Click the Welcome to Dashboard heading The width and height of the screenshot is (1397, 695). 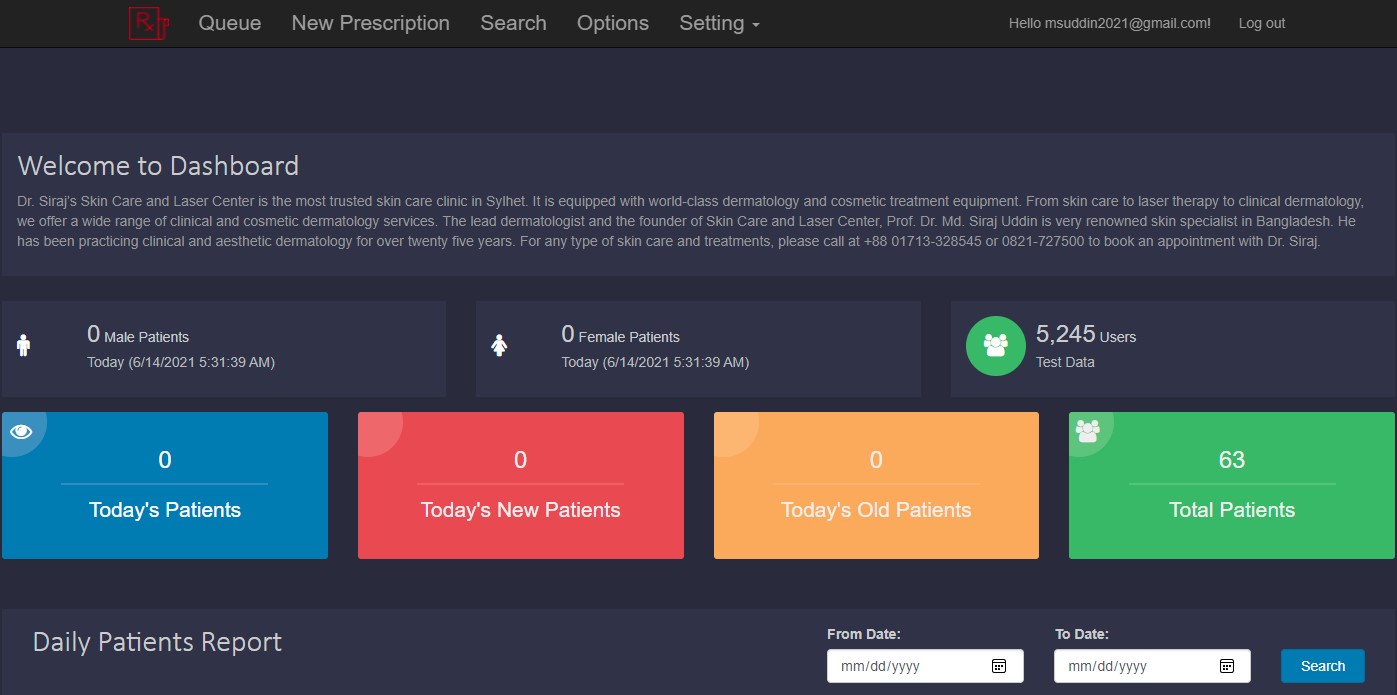(158, 166)
